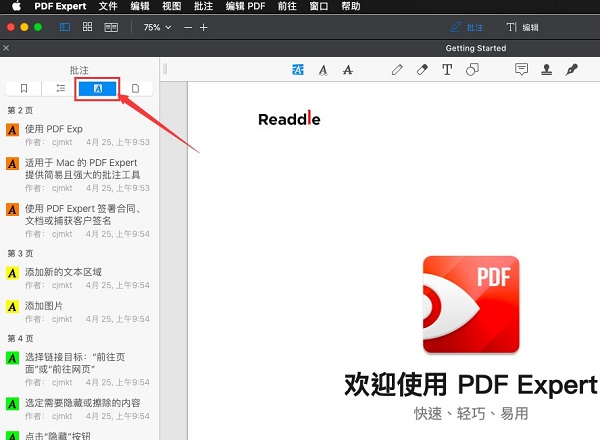Open the 窗口 menu
The height and width of the screenshot is (440, 600).
(319, 6)
